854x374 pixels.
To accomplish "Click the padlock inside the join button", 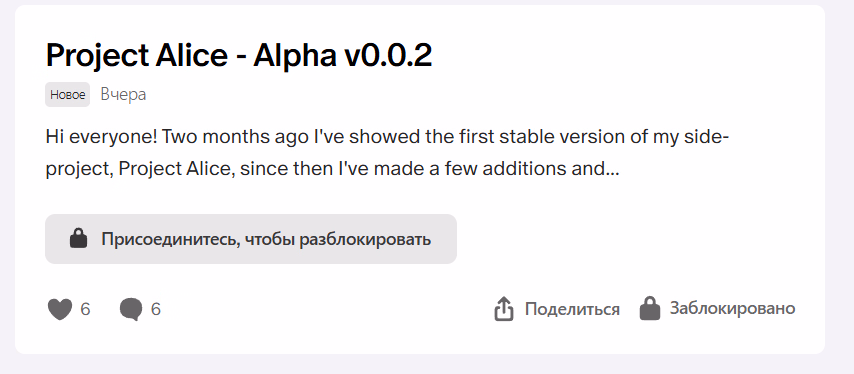I will pos(78,238).
